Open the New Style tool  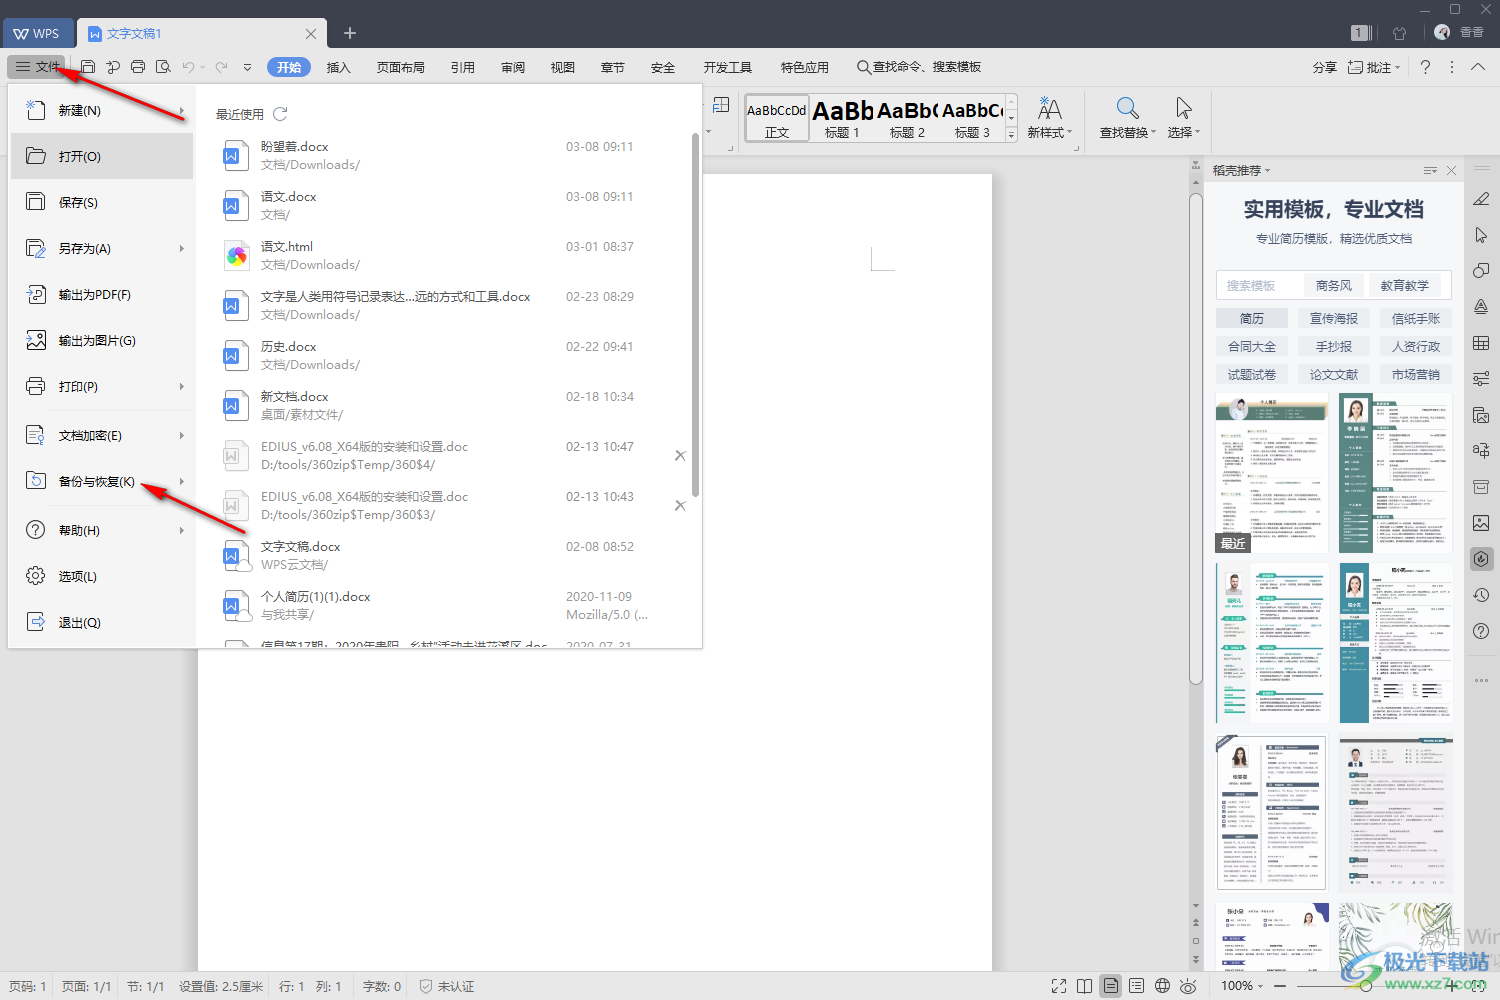click(1049, 117)
